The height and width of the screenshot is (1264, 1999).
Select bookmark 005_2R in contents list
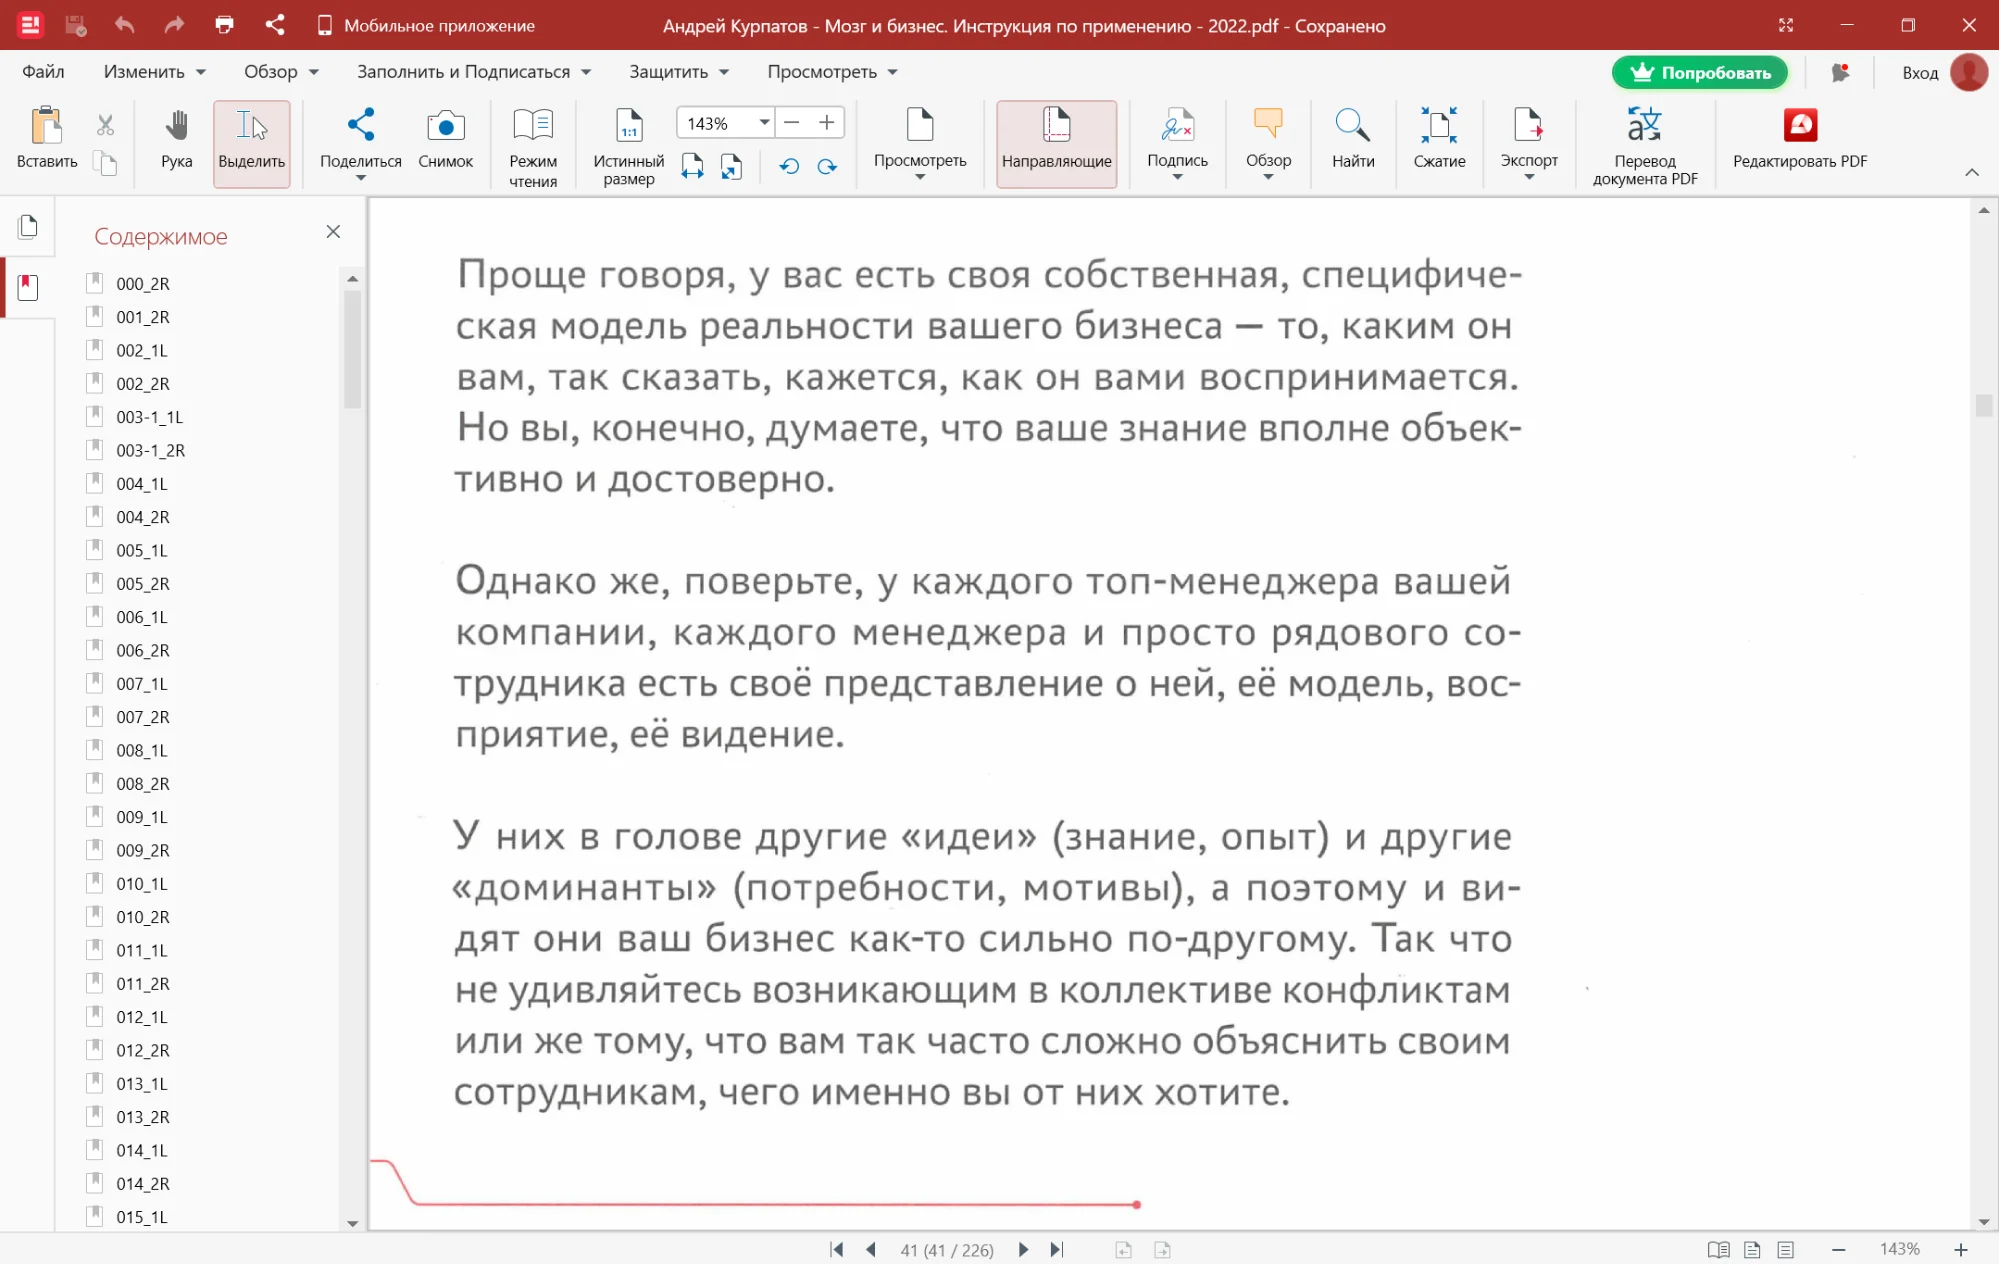coord(142,584)
